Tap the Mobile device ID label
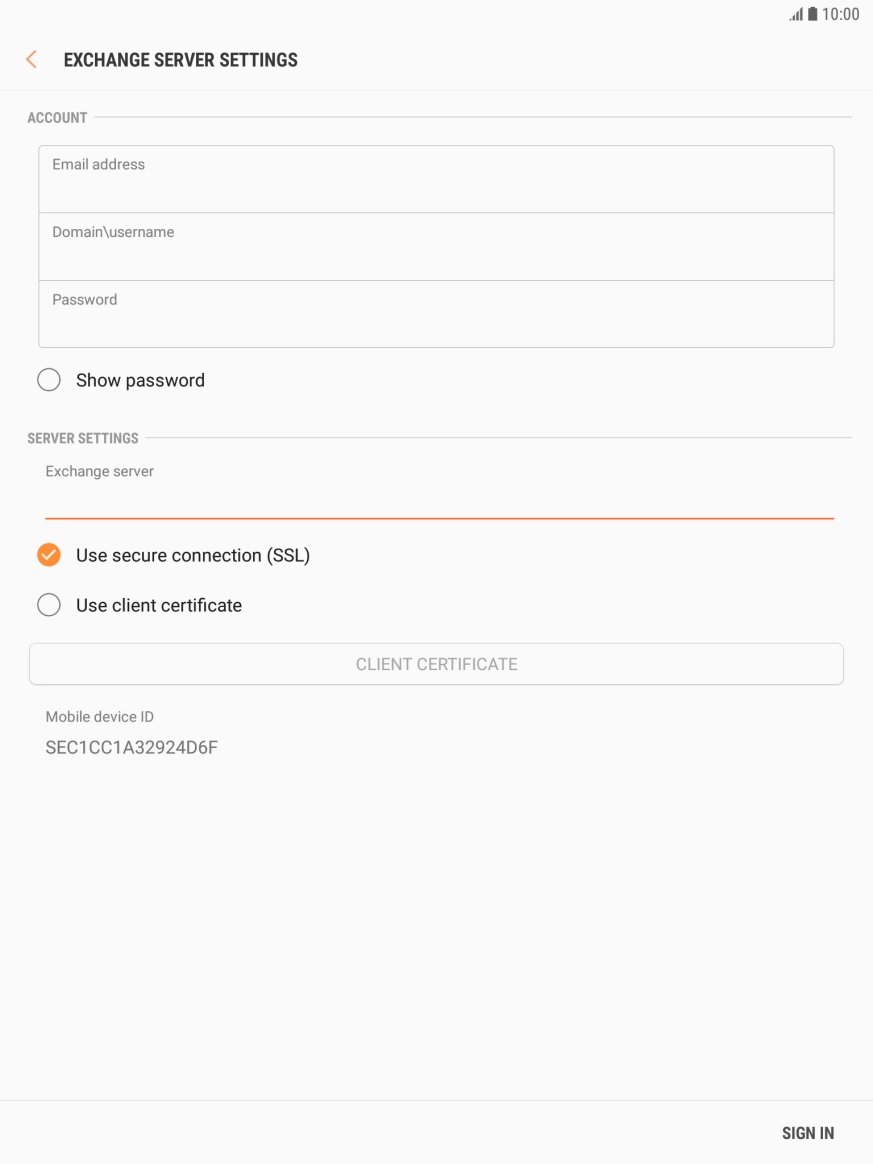The image size is (873, 1164). pos(100,717)
